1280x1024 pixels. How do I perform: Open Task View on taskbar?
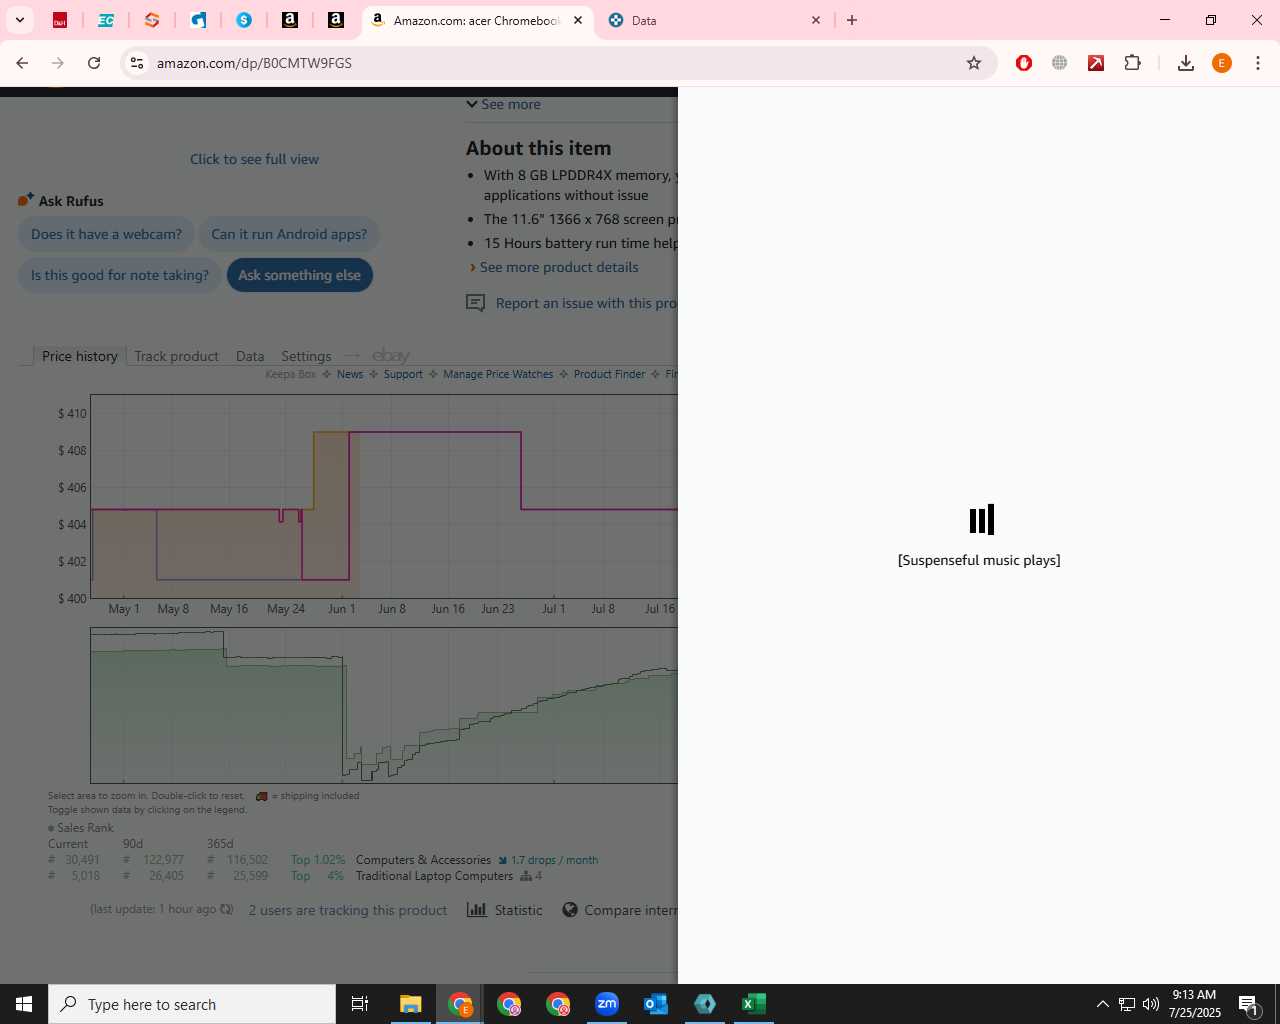pos(360,1004)
